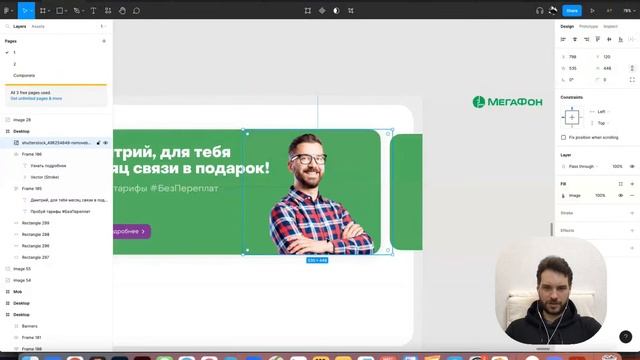Align selection to bottom
The image size is (640, 360).
click(620, 39)
